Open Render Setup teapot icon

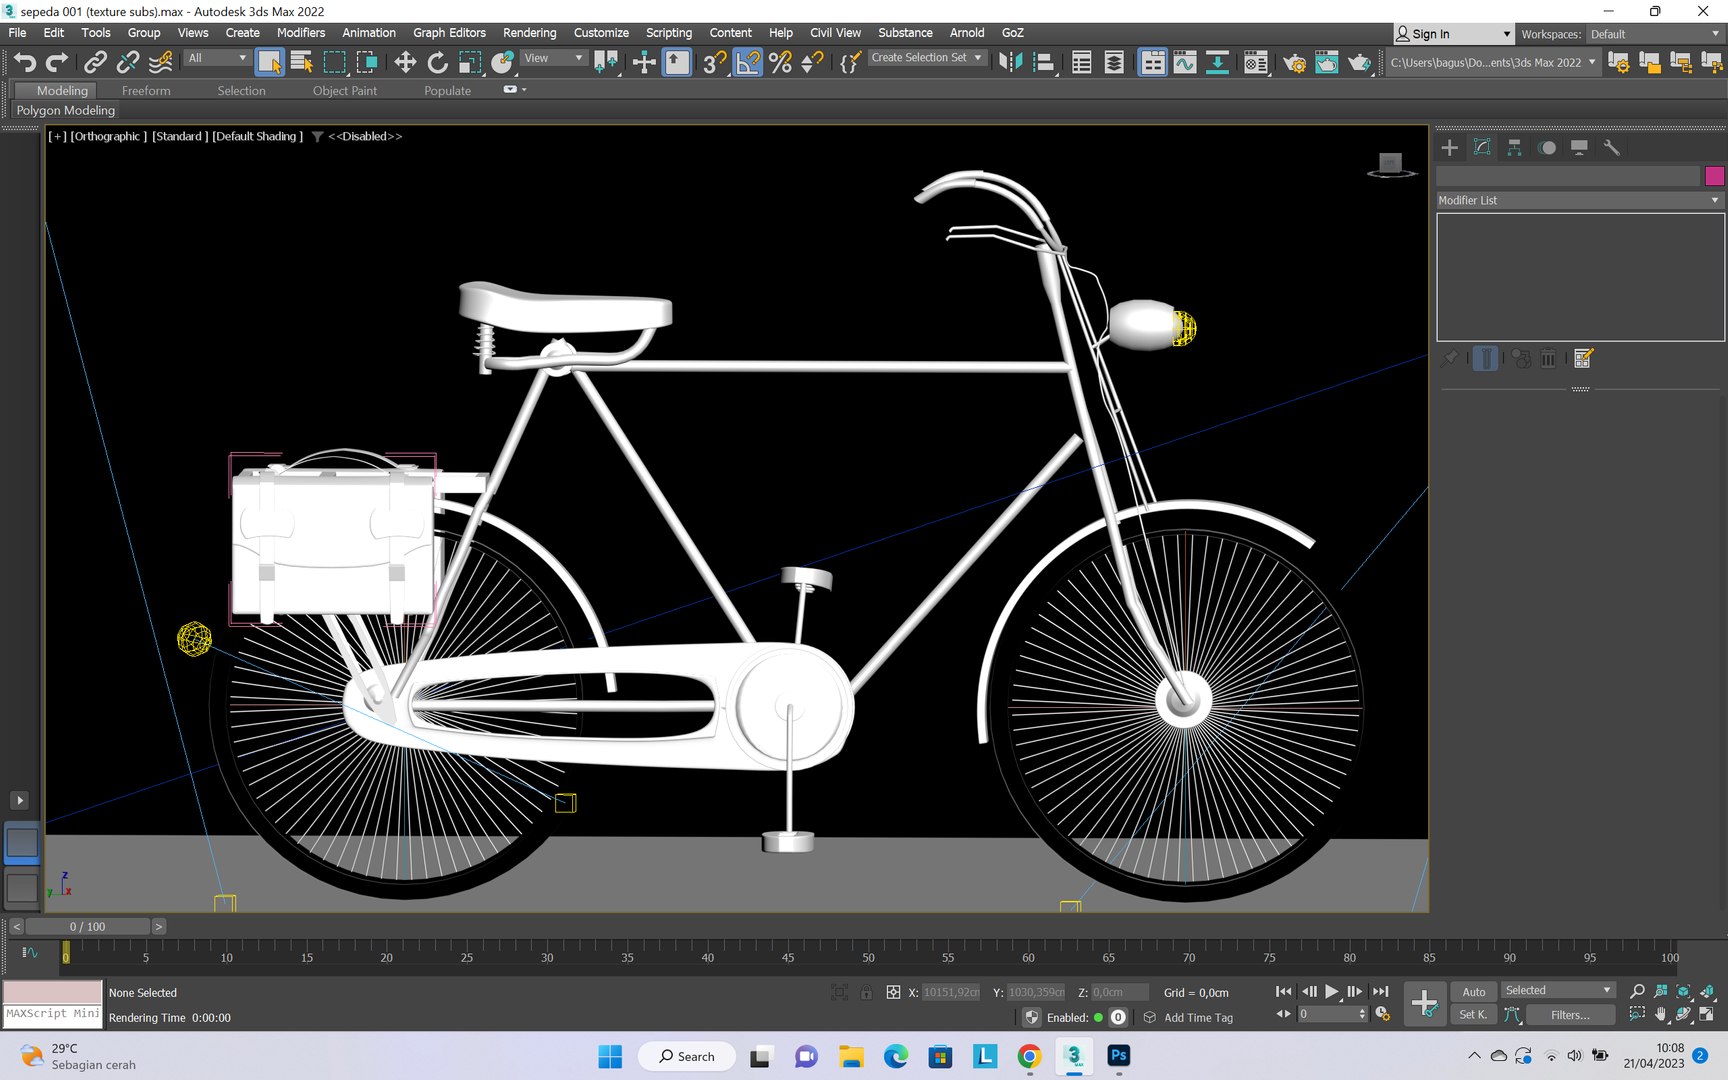pyautogui.click(x=1294, y=62)
